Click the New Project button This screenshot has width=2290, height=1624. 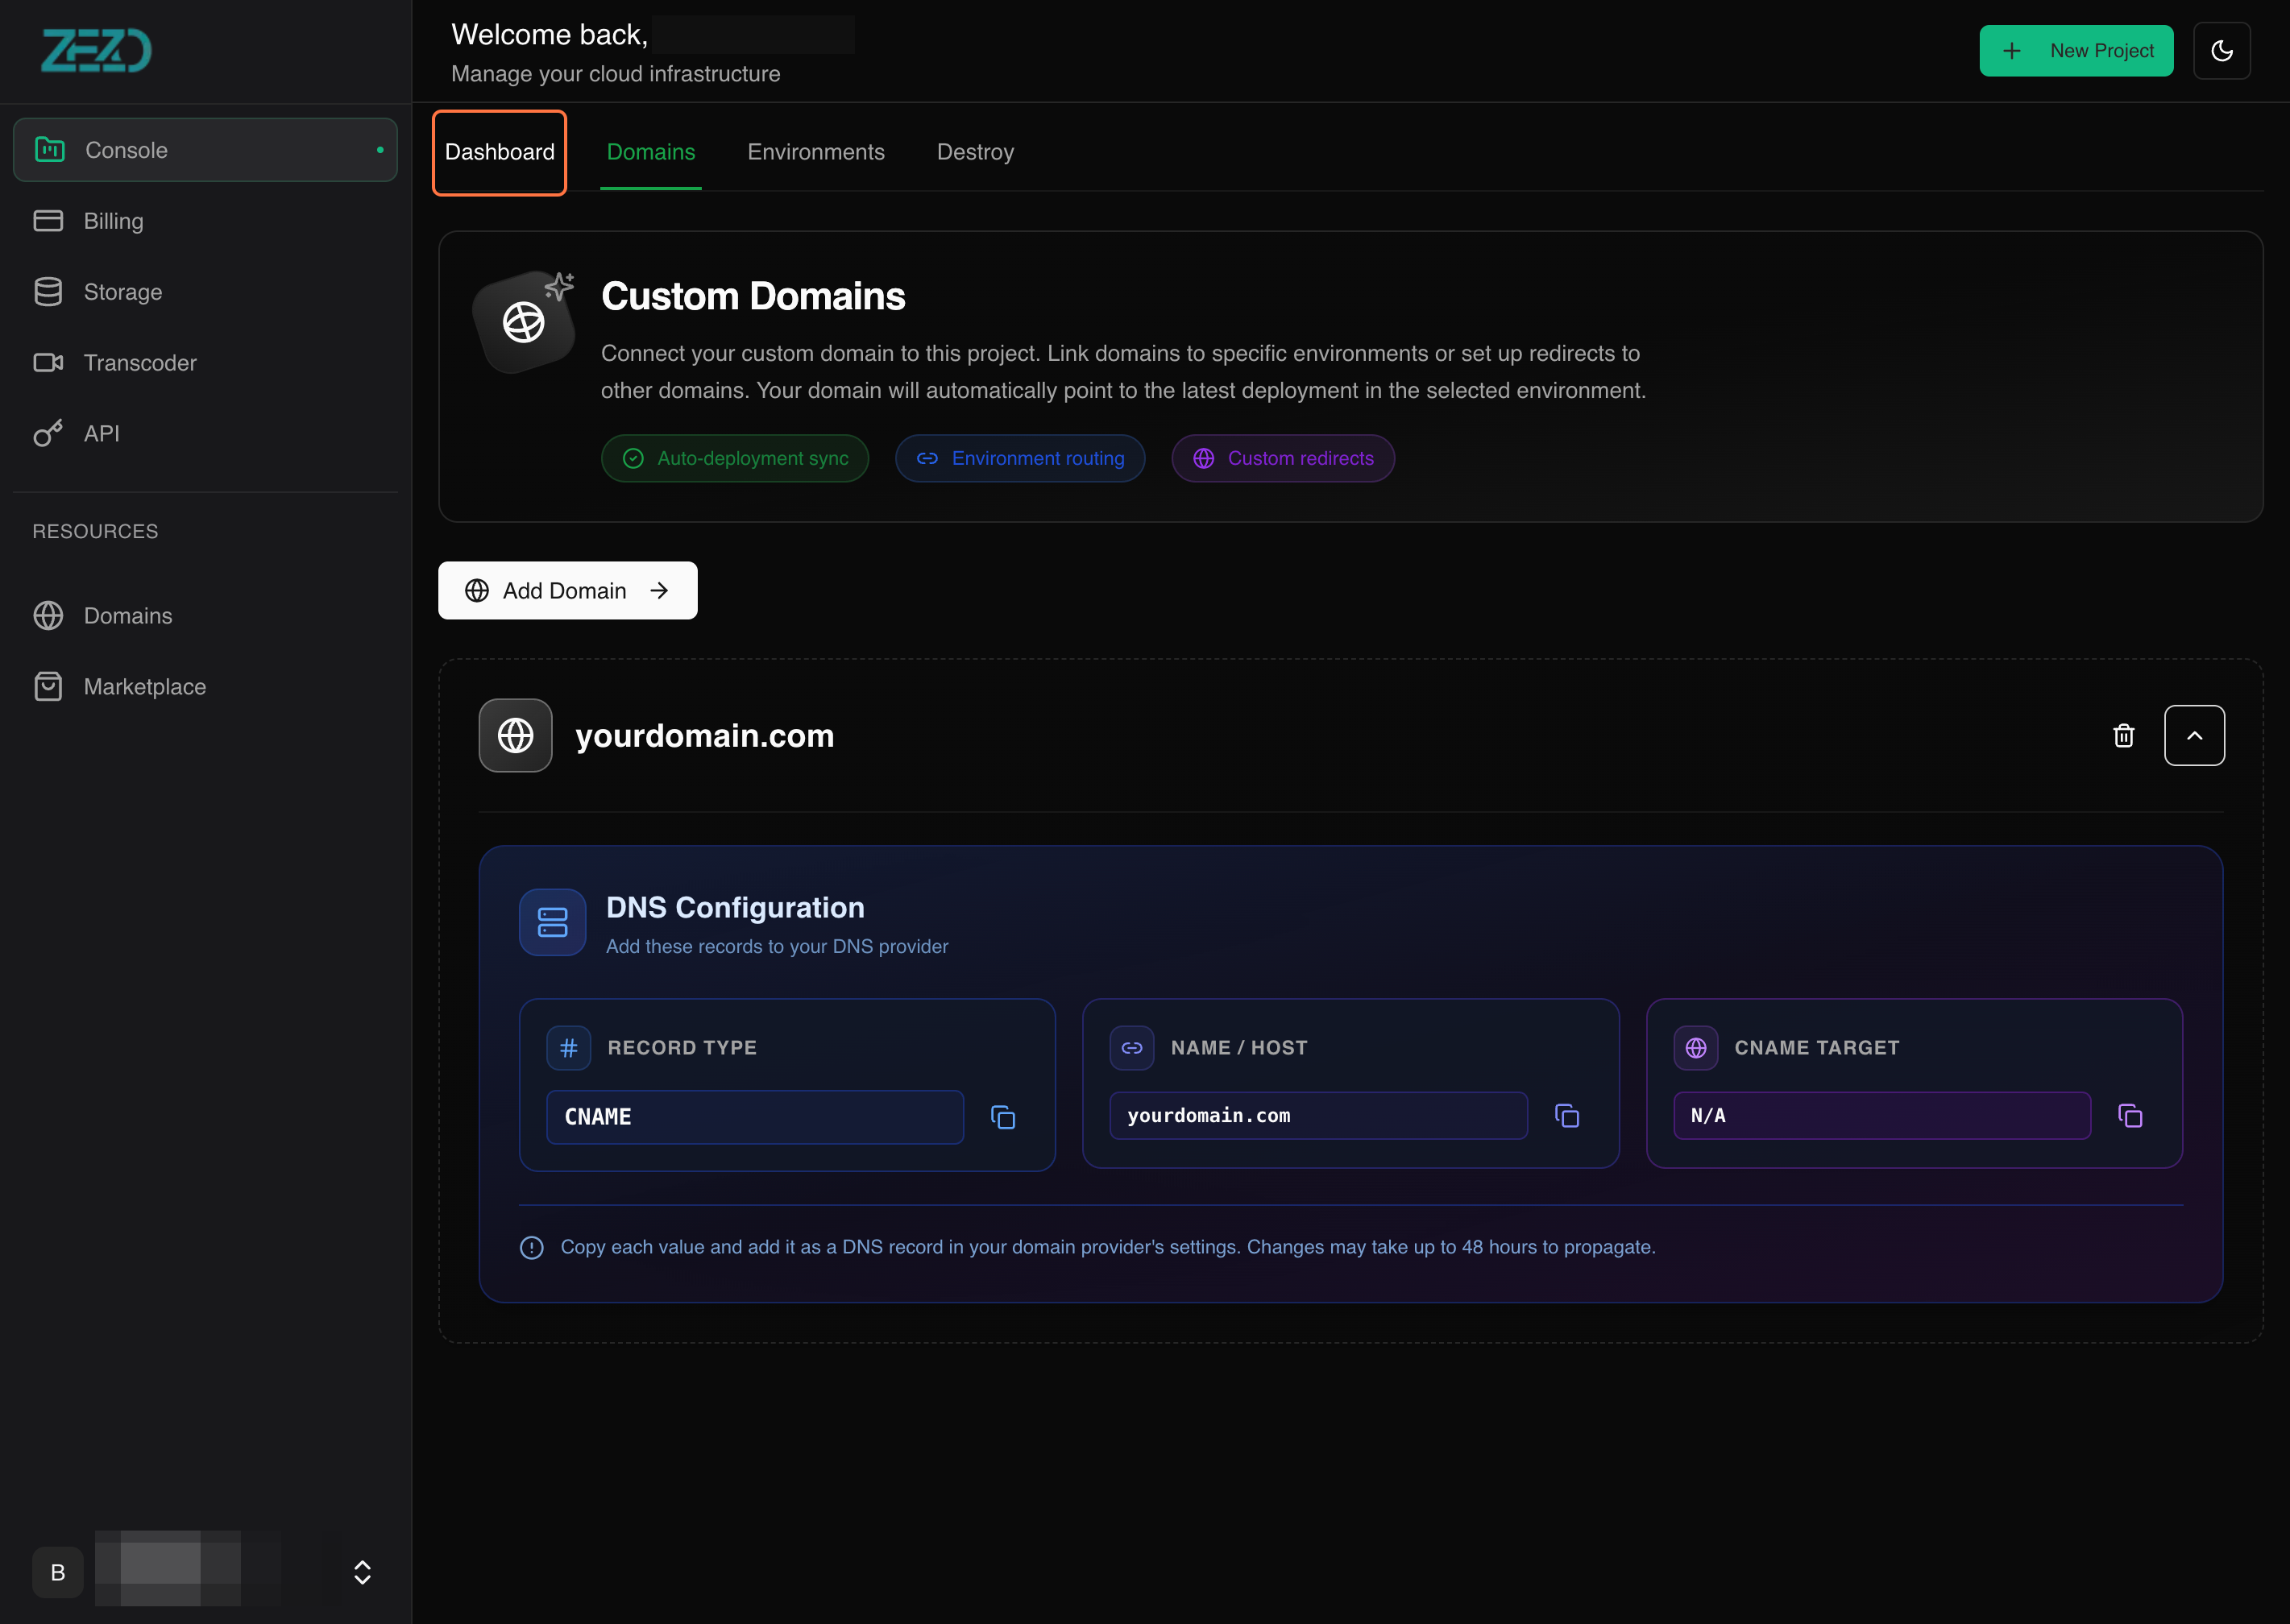click(x=2075, y=51)
